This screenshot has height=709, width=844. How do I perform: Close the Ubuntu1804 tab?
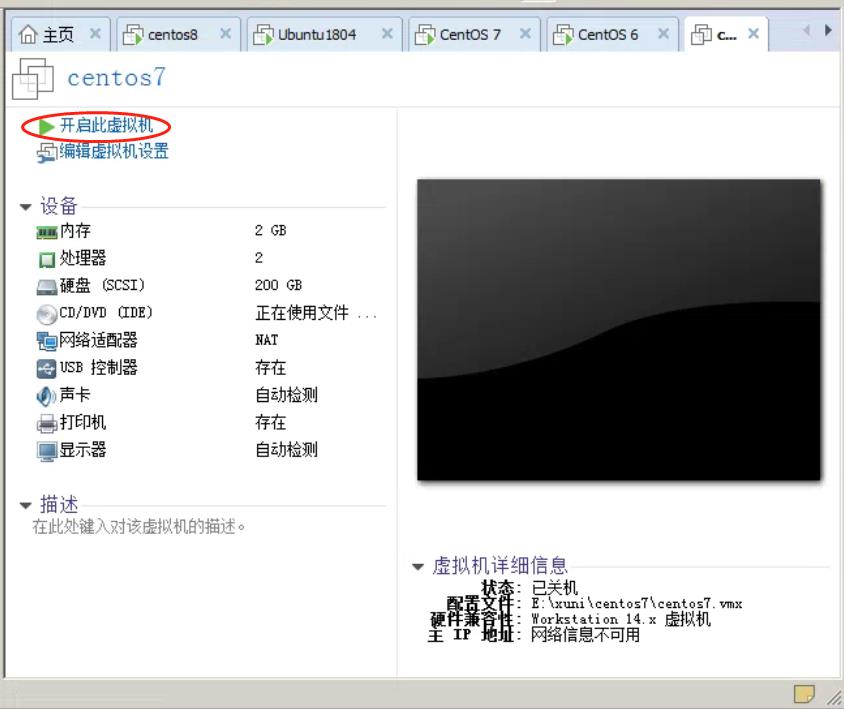[x=387, y=34]
